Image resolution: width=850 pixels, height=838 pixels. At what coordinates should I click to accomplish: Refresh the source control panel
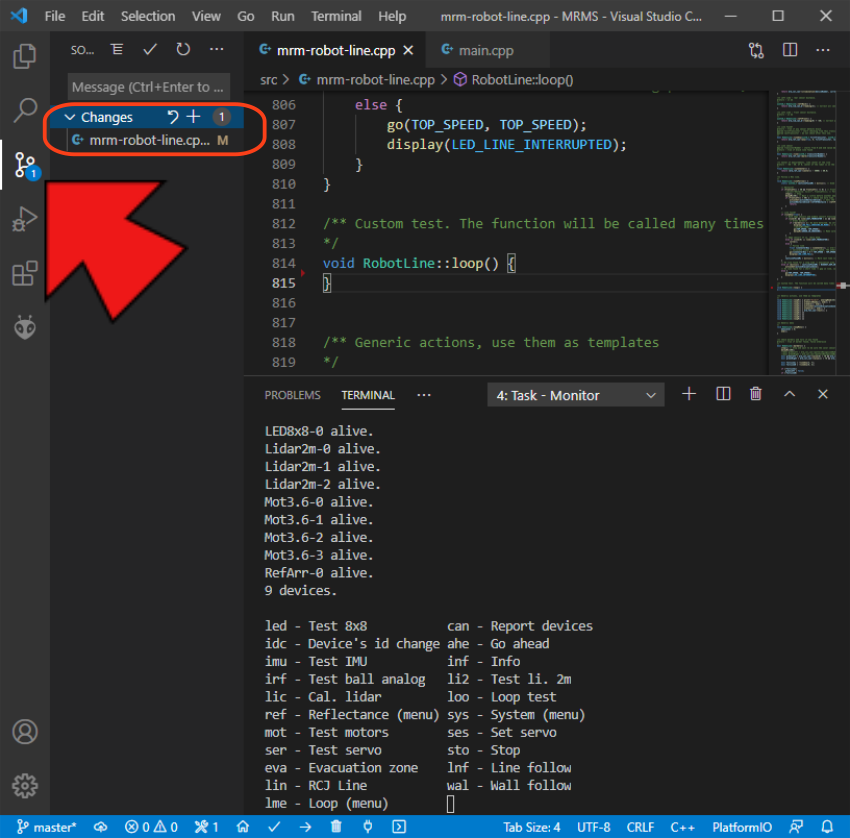click(183, 50)
